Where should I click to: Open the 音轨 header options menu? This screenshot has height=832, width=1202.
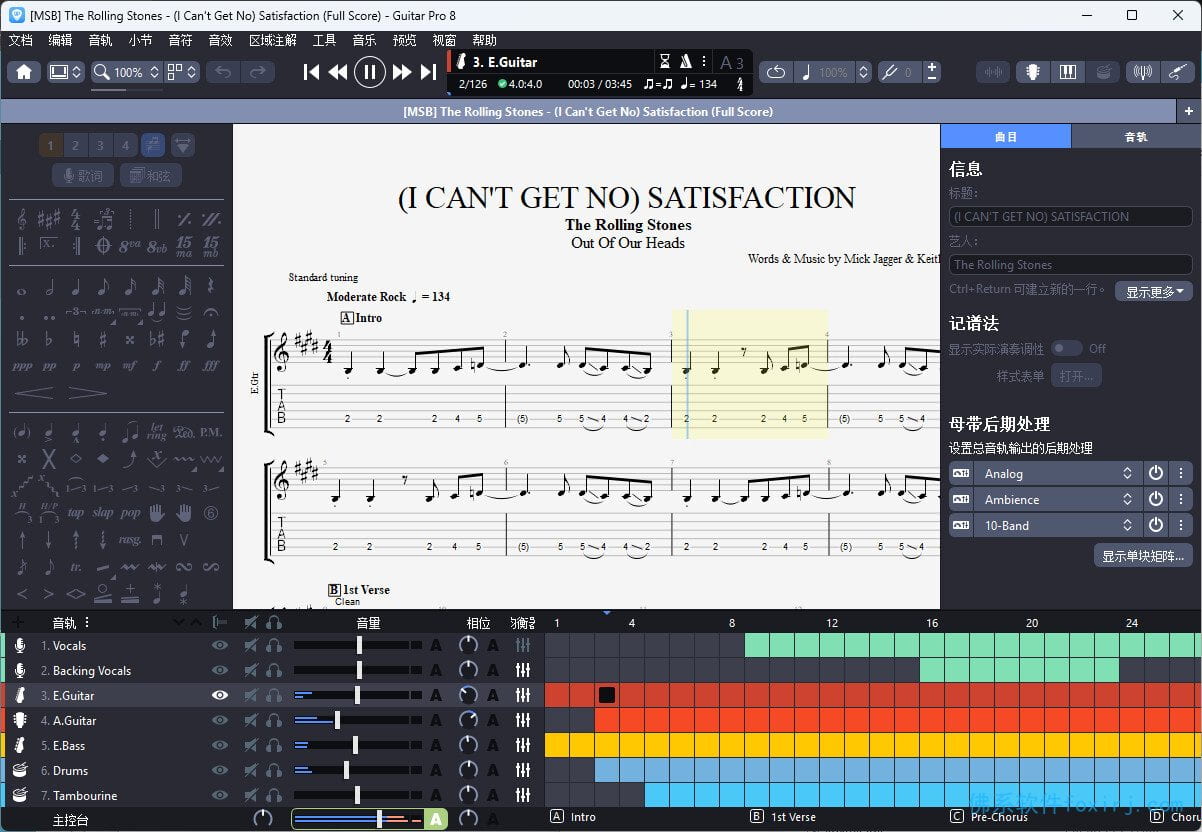pyautogui.click(x=85, y=622)
